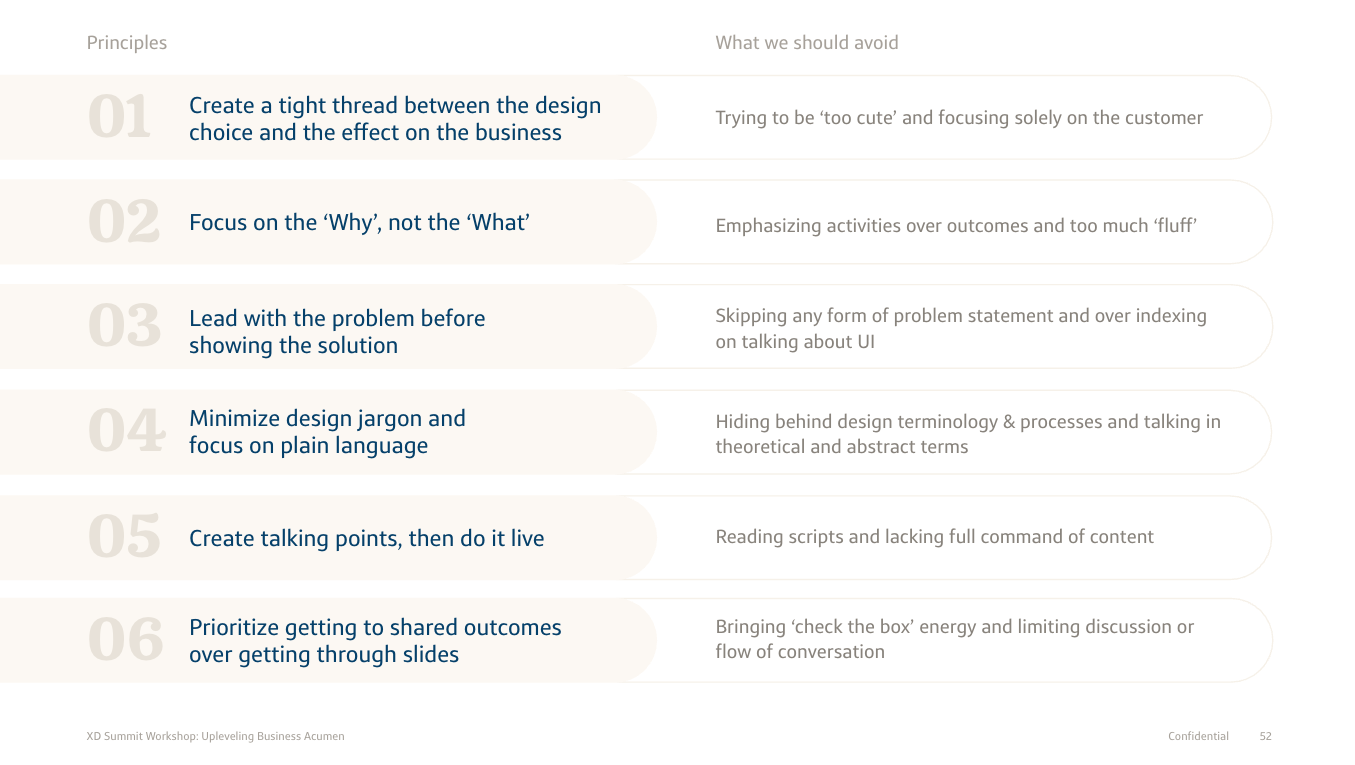The image size is (1355, 765).
Task: Click 'Lead with the problem' principle text
Action: click(x=337, y=332)
